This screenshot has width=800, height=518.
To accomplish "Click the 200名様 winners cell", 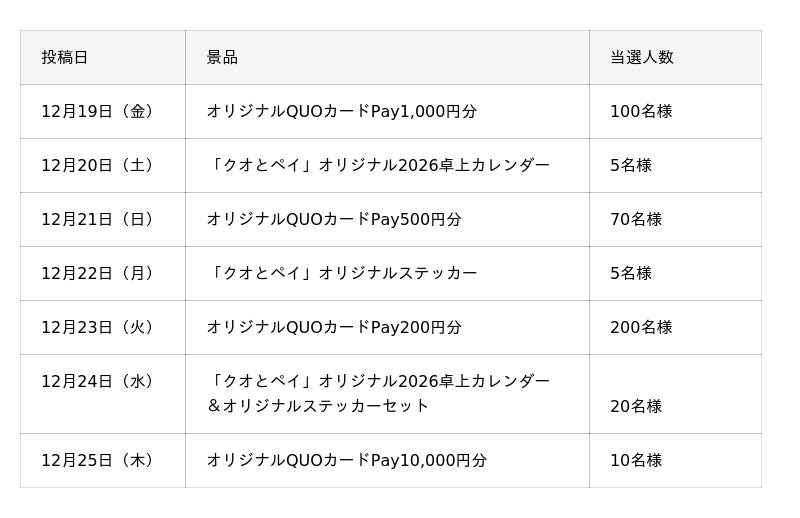I will tap(641, 327).
